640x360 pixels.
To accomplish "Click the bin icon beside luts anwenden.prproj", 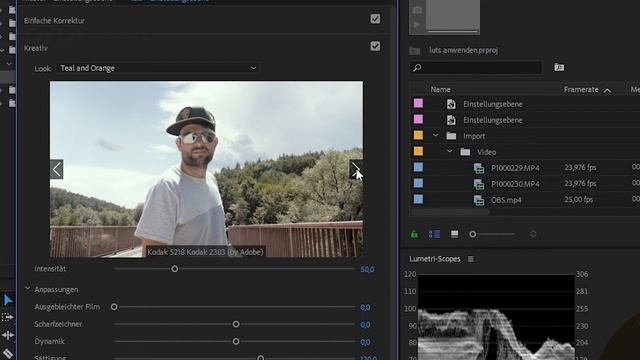I will (x=415, y=51).
